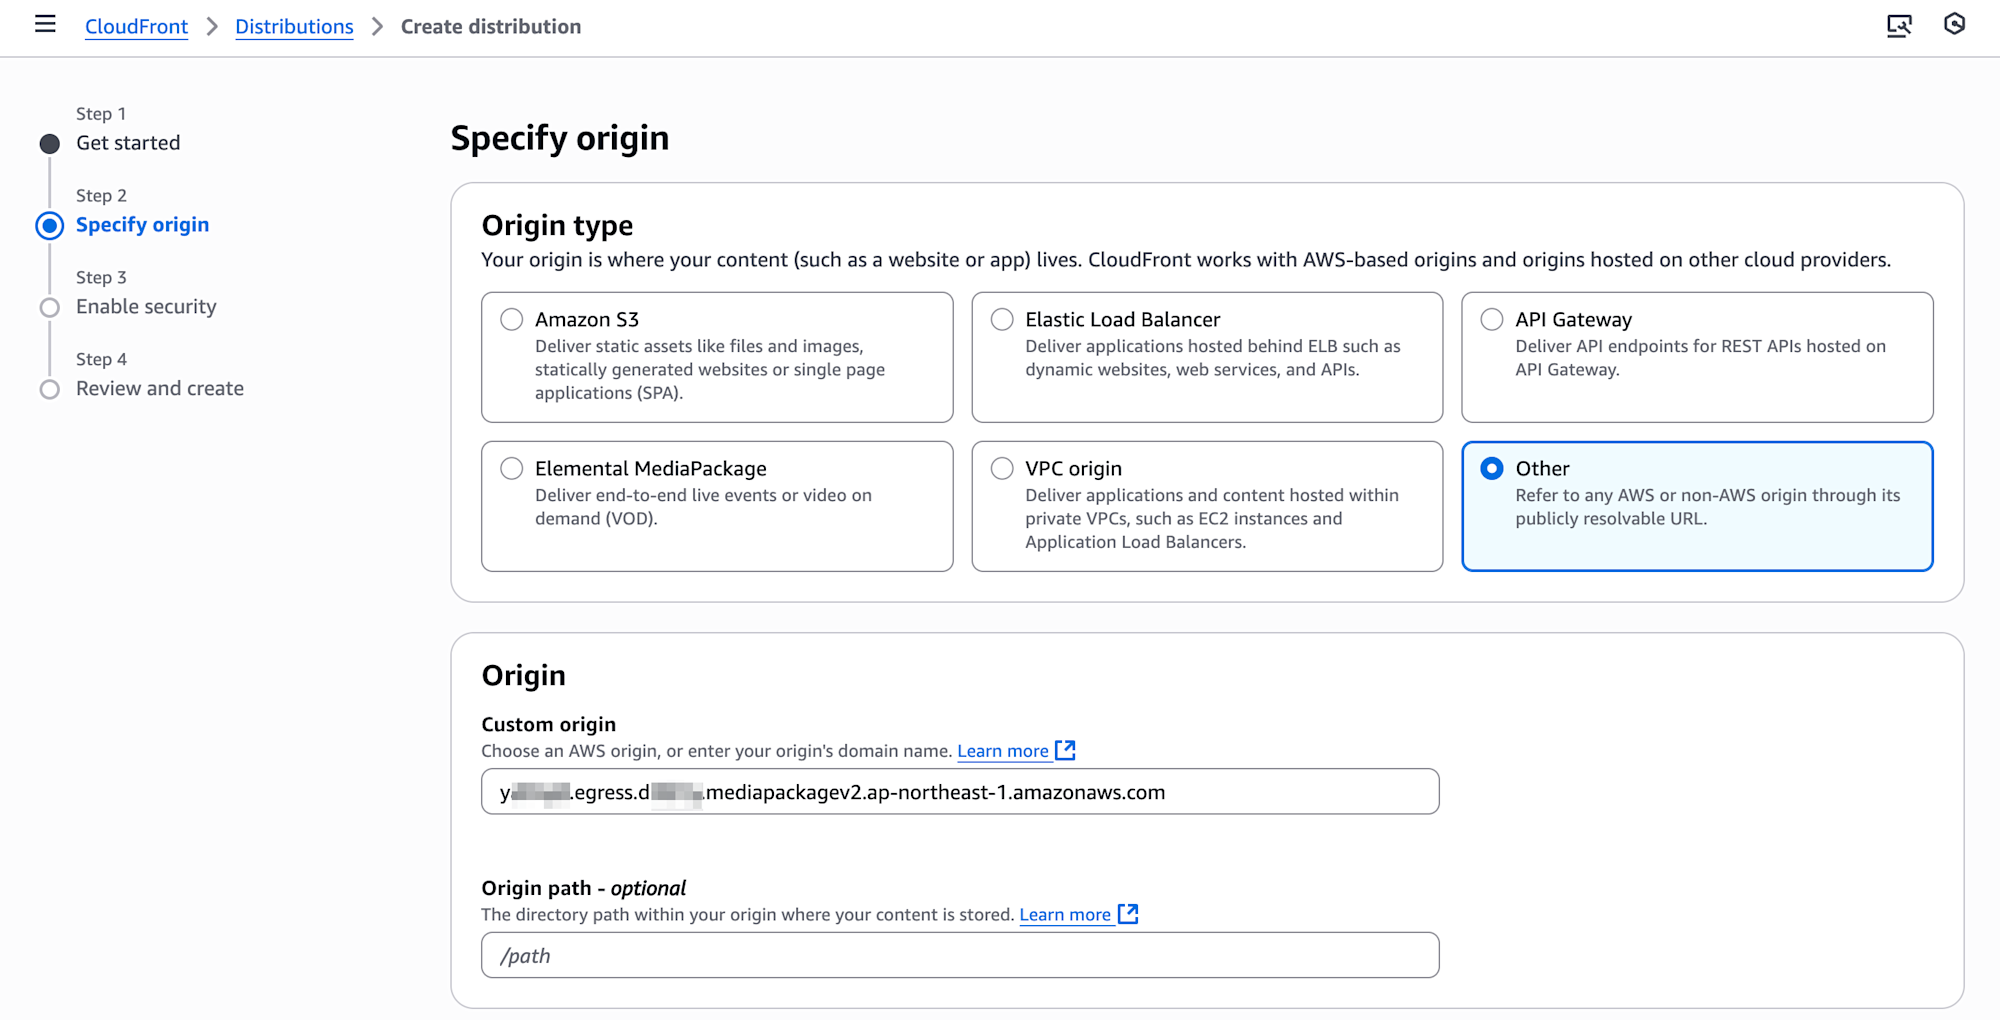Open Learn more link under Custom origin
Image resolution: width=2000 pixels, height=1020 pixels.
[1002, 751]
